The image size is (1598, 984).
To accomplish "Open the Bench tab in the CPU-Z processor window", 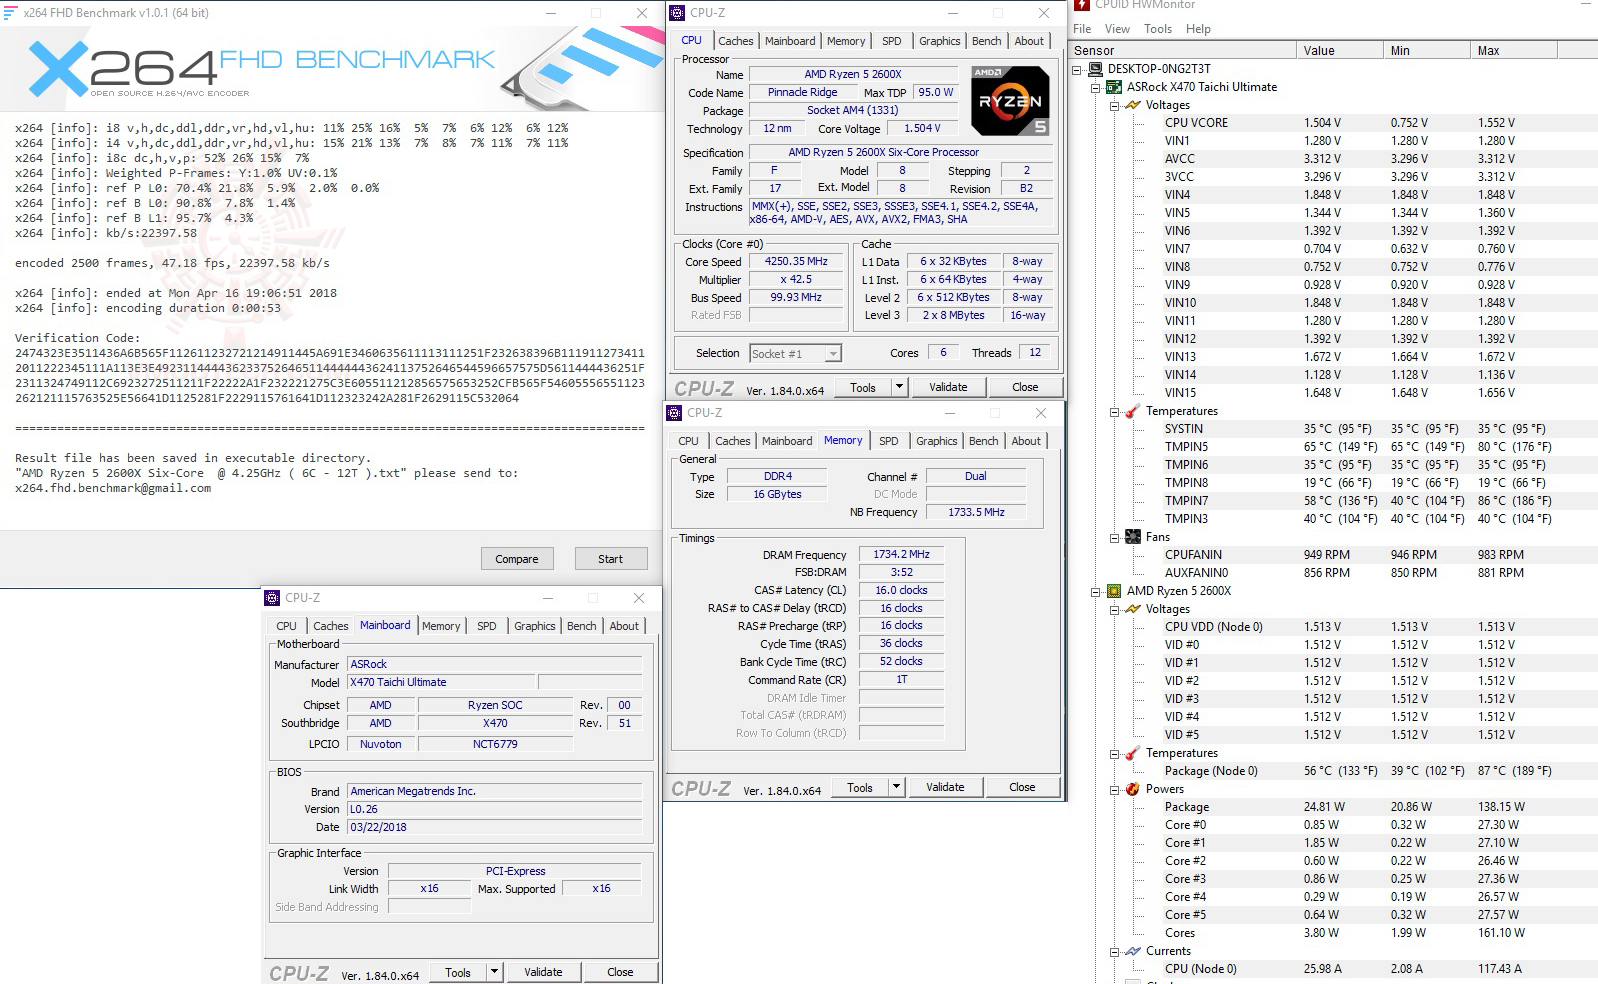I will tap(986, 41).
